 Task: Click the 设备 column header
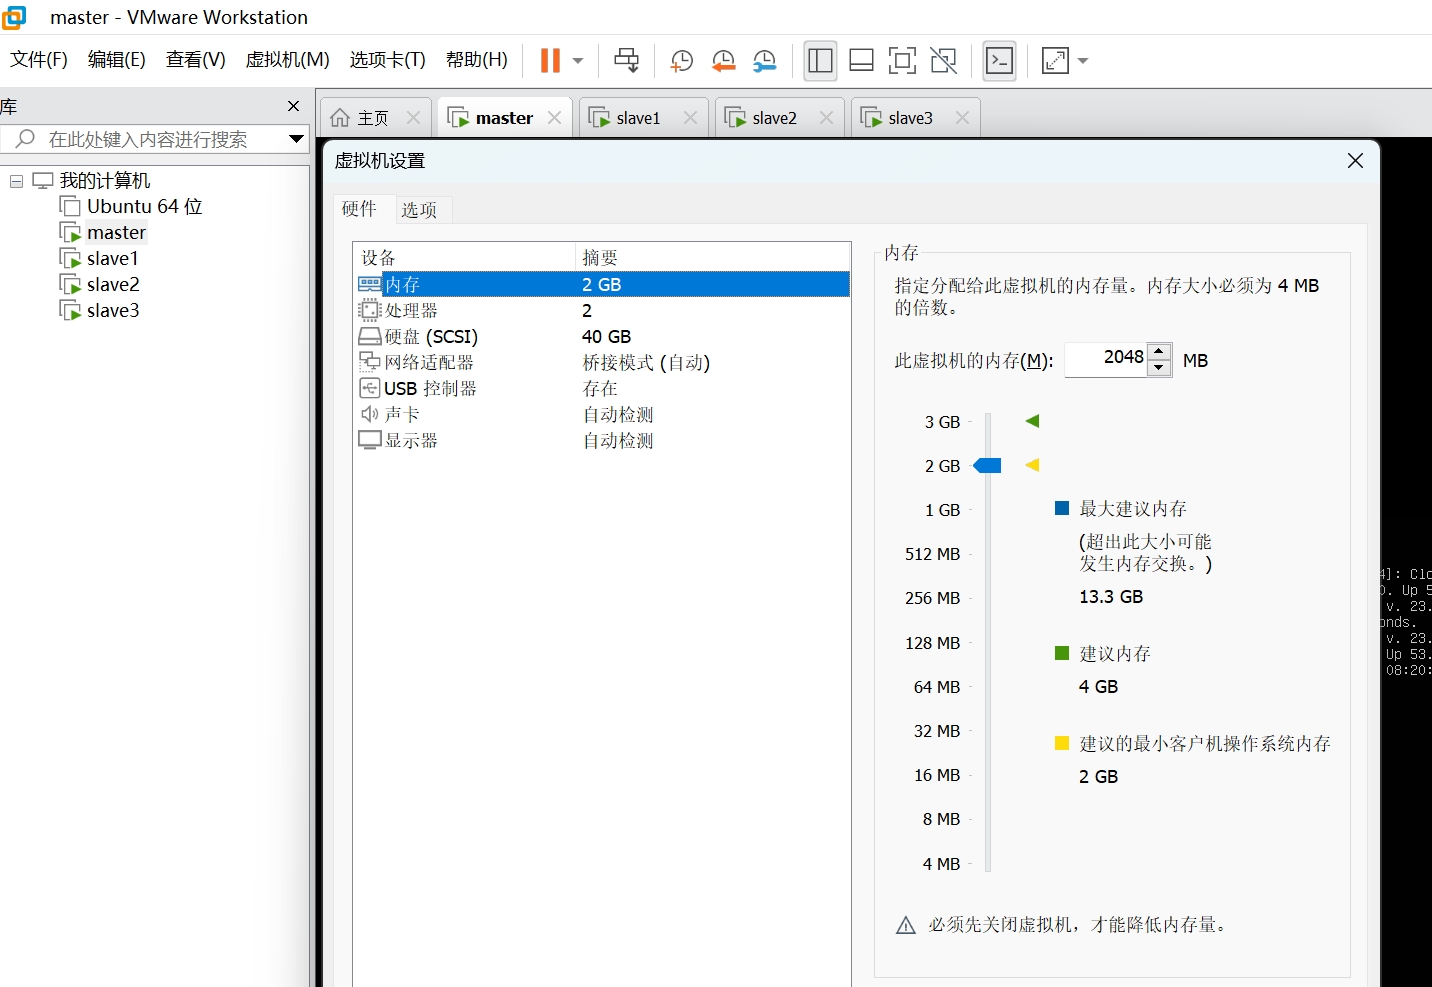tap(465, 257)
